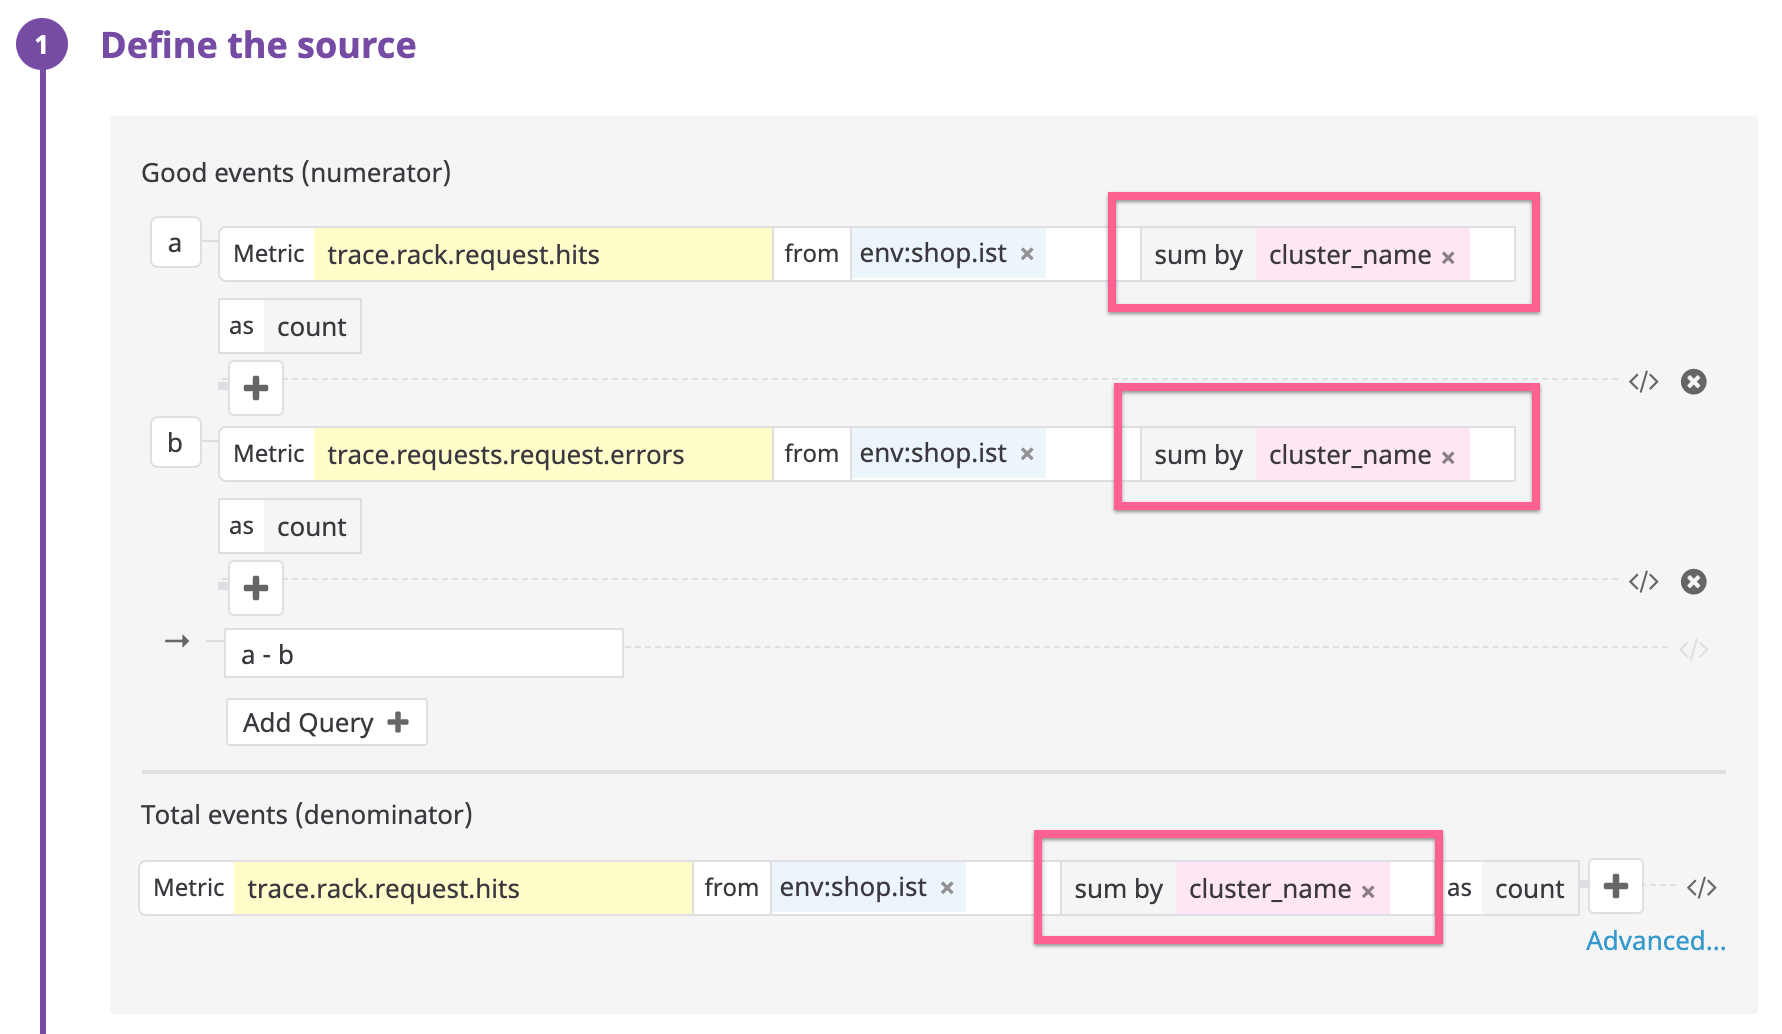1782x1034 pixels.
Task: Remove query b with its delete icon
Action: coord(1693,582)
